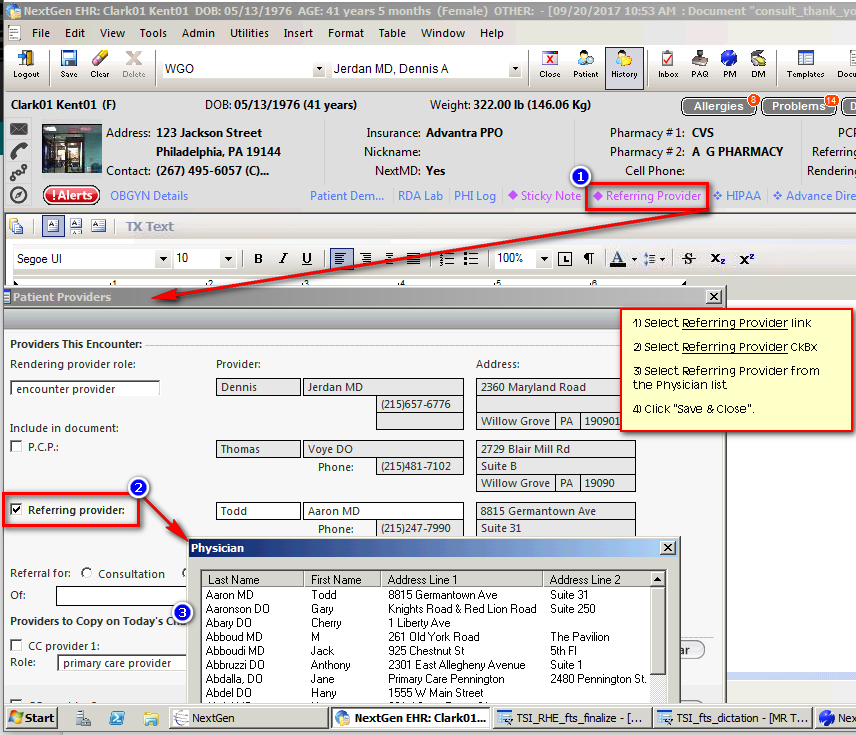Select the Consultation radio button
The image size is (856, 735).
click(x=86, y=573)
